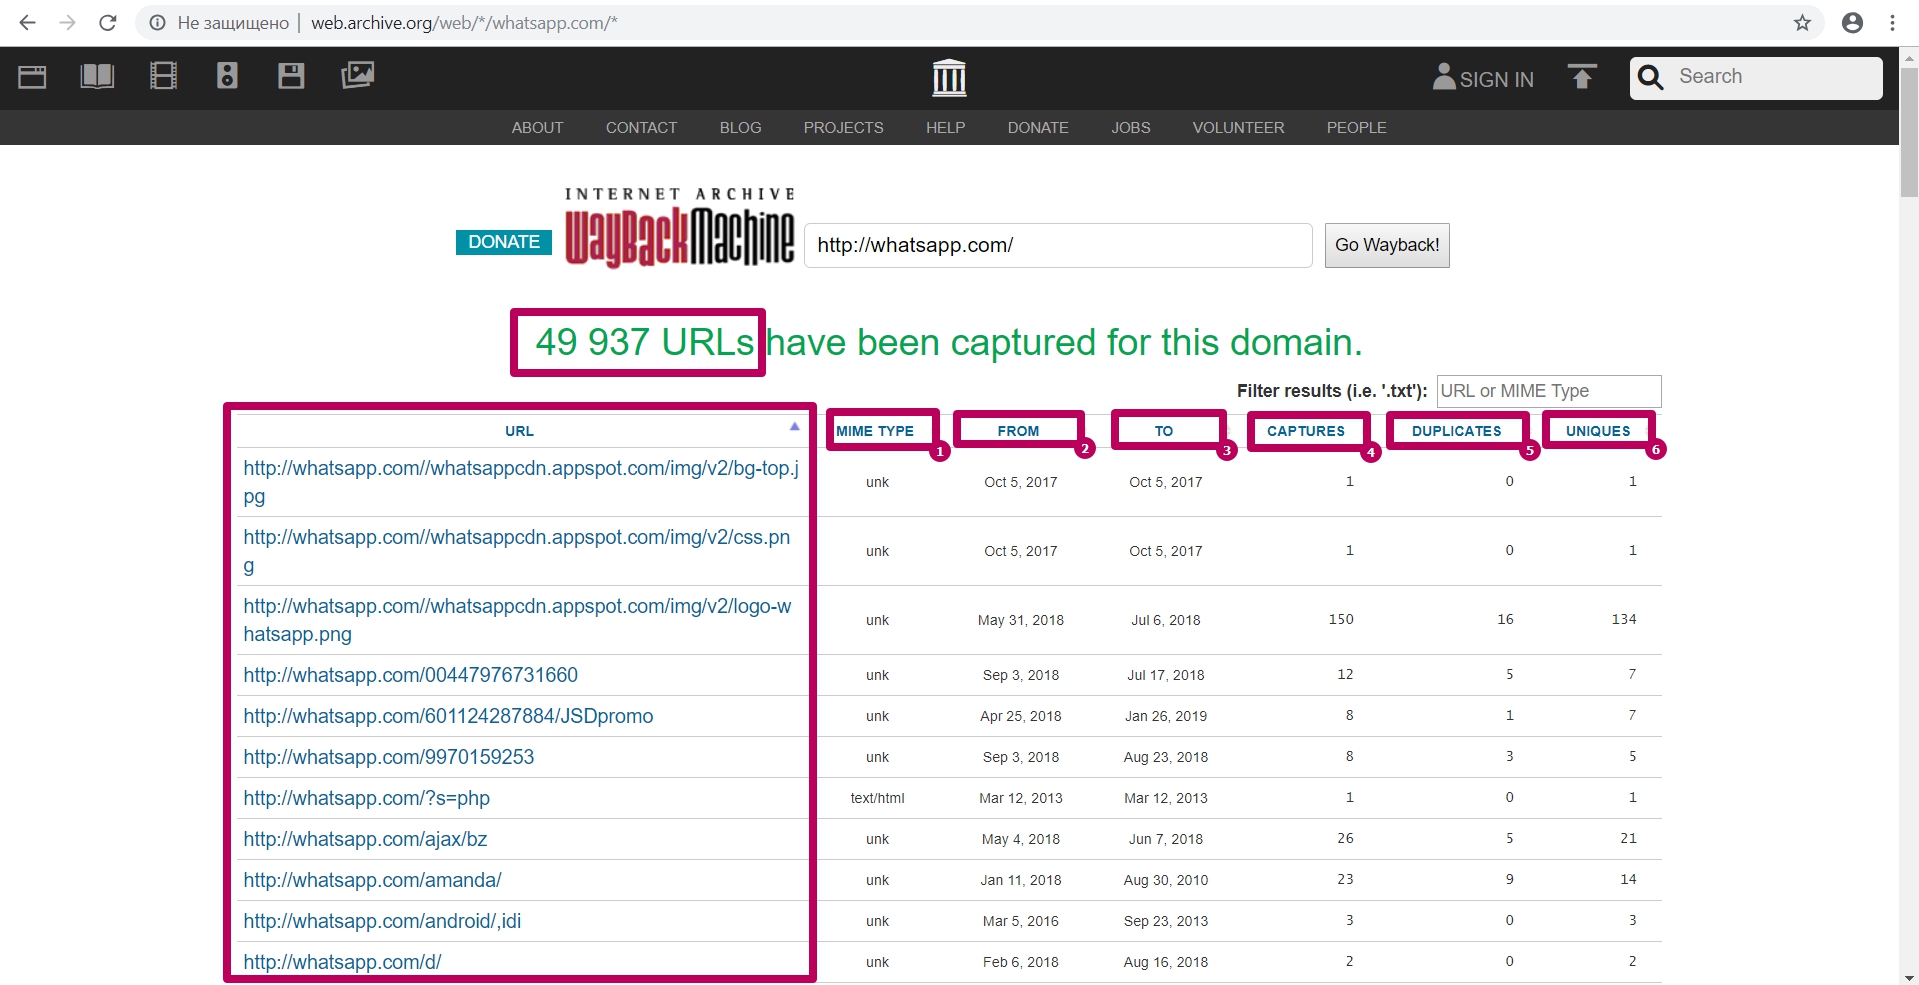Screen dimensions: 1919x985
Task: Open the whatsapp.com/amanda/ link
Action: pyautogui.click(x=372, y=880)
